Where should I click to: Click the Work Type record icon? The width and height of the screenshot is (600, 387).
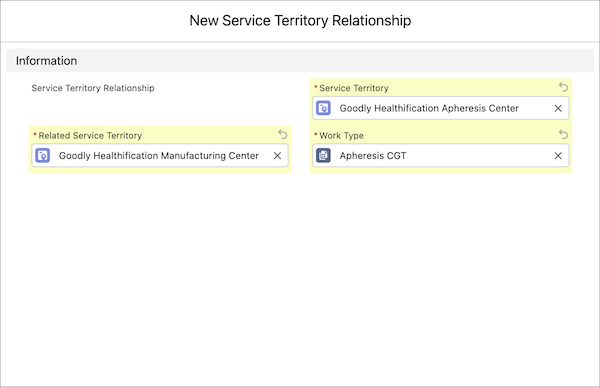323,156
